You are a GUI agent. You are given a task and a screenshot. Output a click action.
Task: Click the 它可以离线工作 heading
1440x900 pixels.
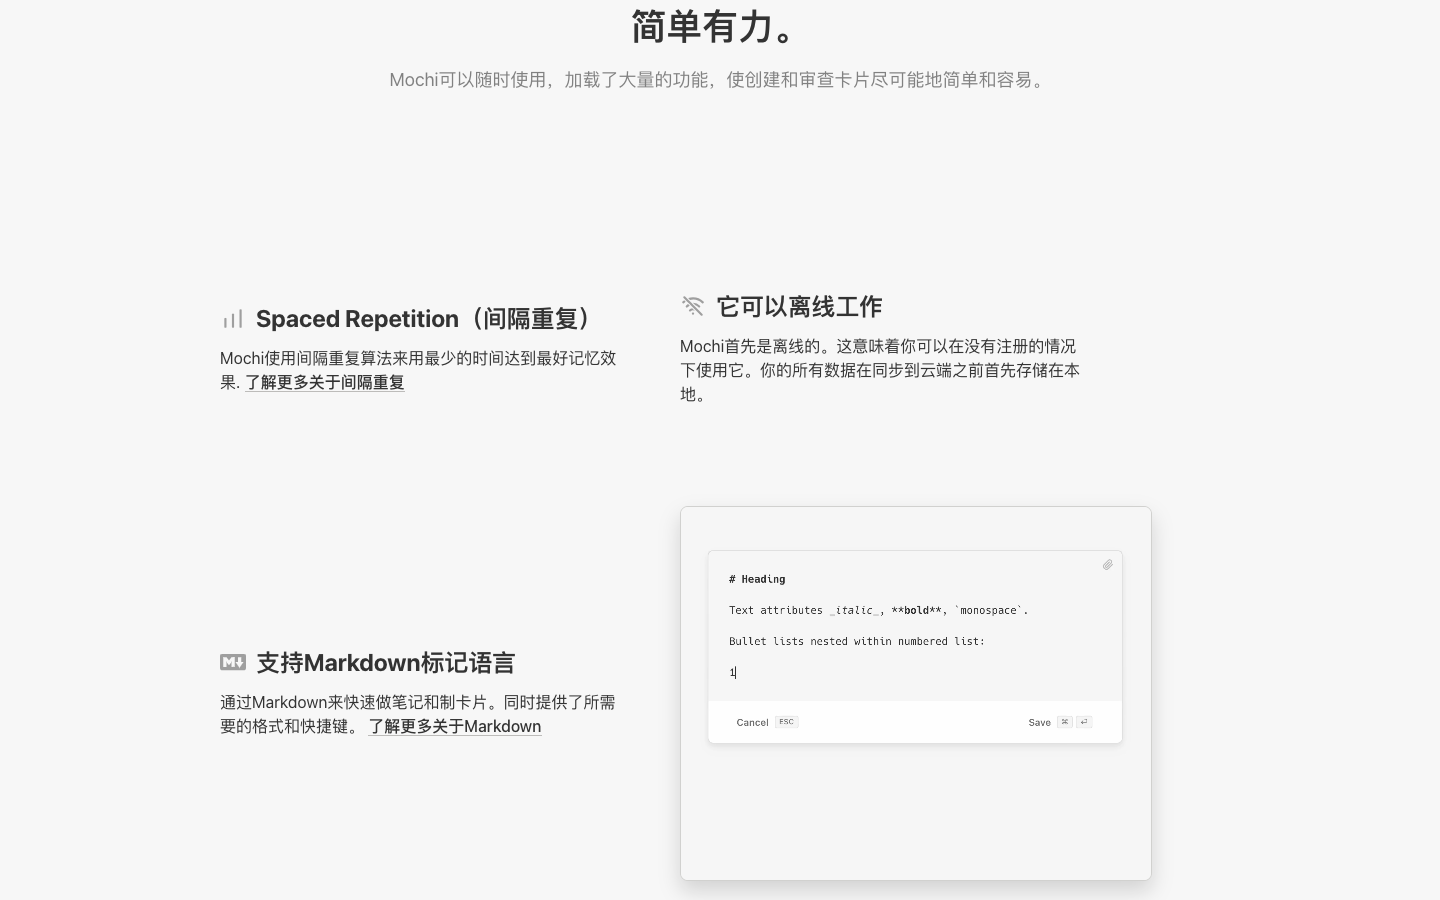coord(799,306)
